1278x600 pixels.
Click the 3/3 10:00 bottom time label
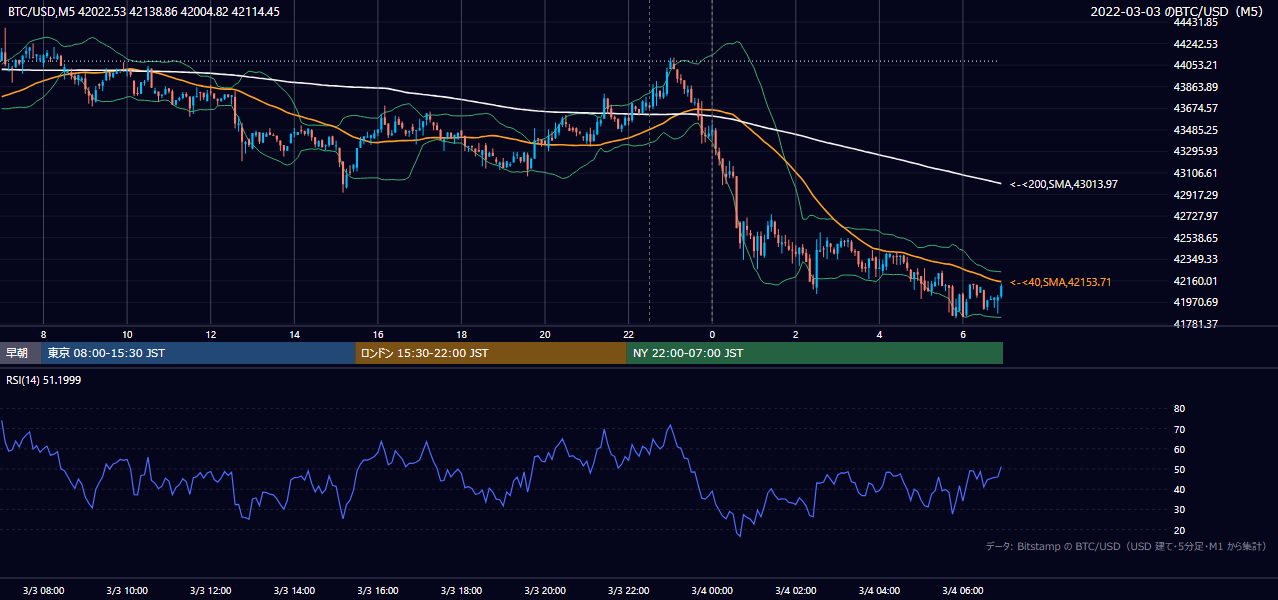127,590
